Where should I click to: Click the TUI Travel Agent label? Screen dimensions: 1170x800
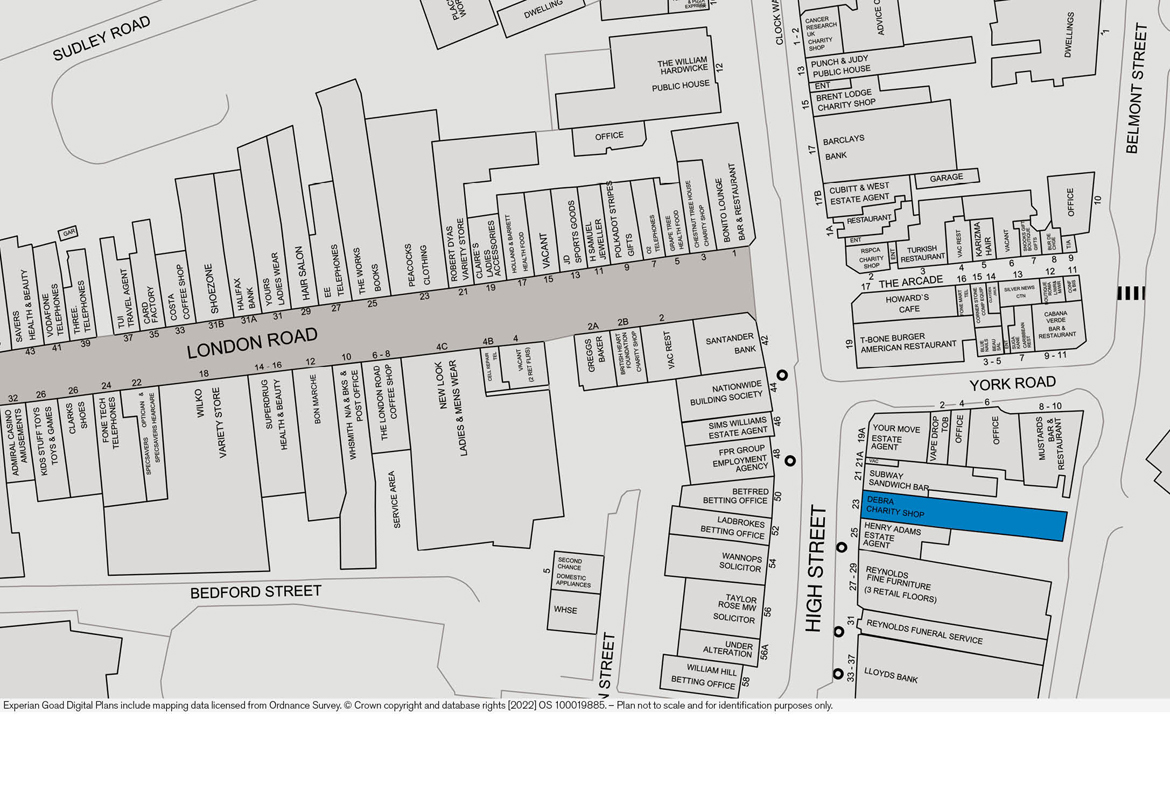[x=125, y=300]
